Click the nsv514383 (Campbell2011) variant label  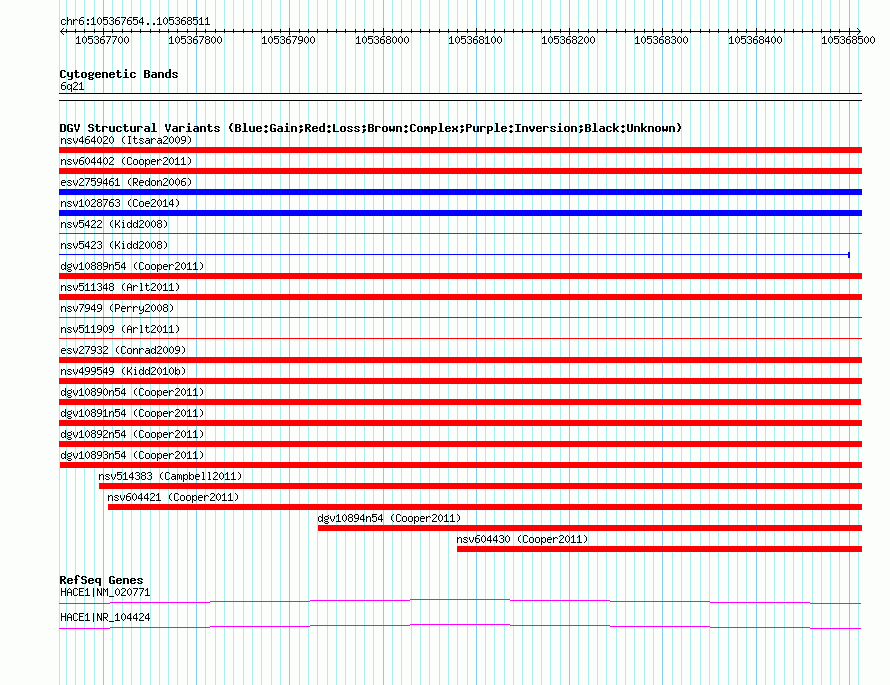coord(170,476)
